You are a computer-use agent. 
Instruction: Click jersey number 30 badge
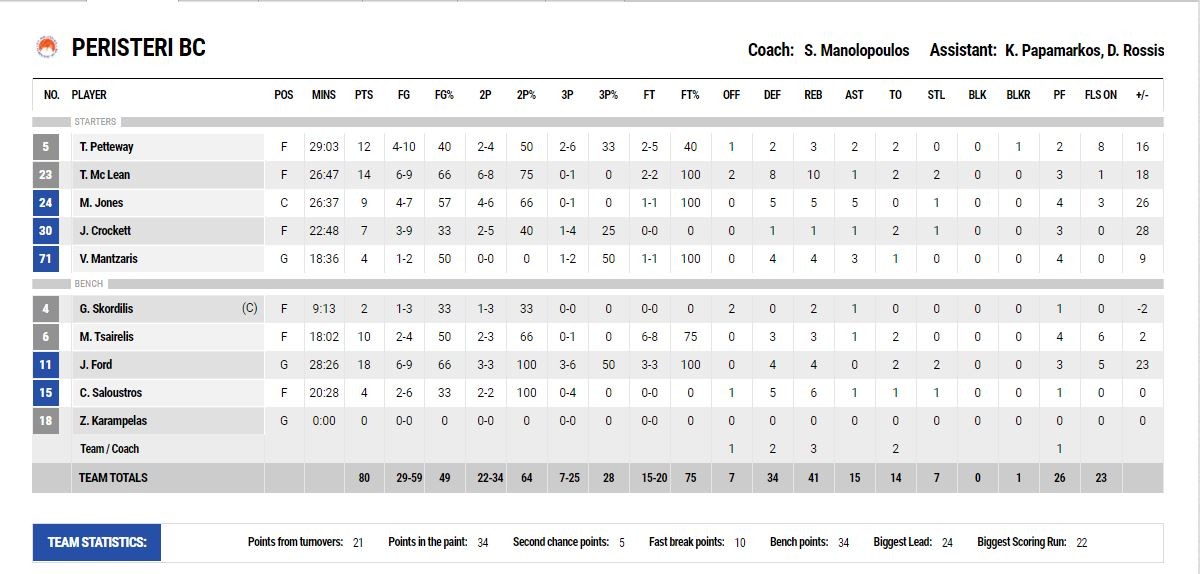point(46,231)
